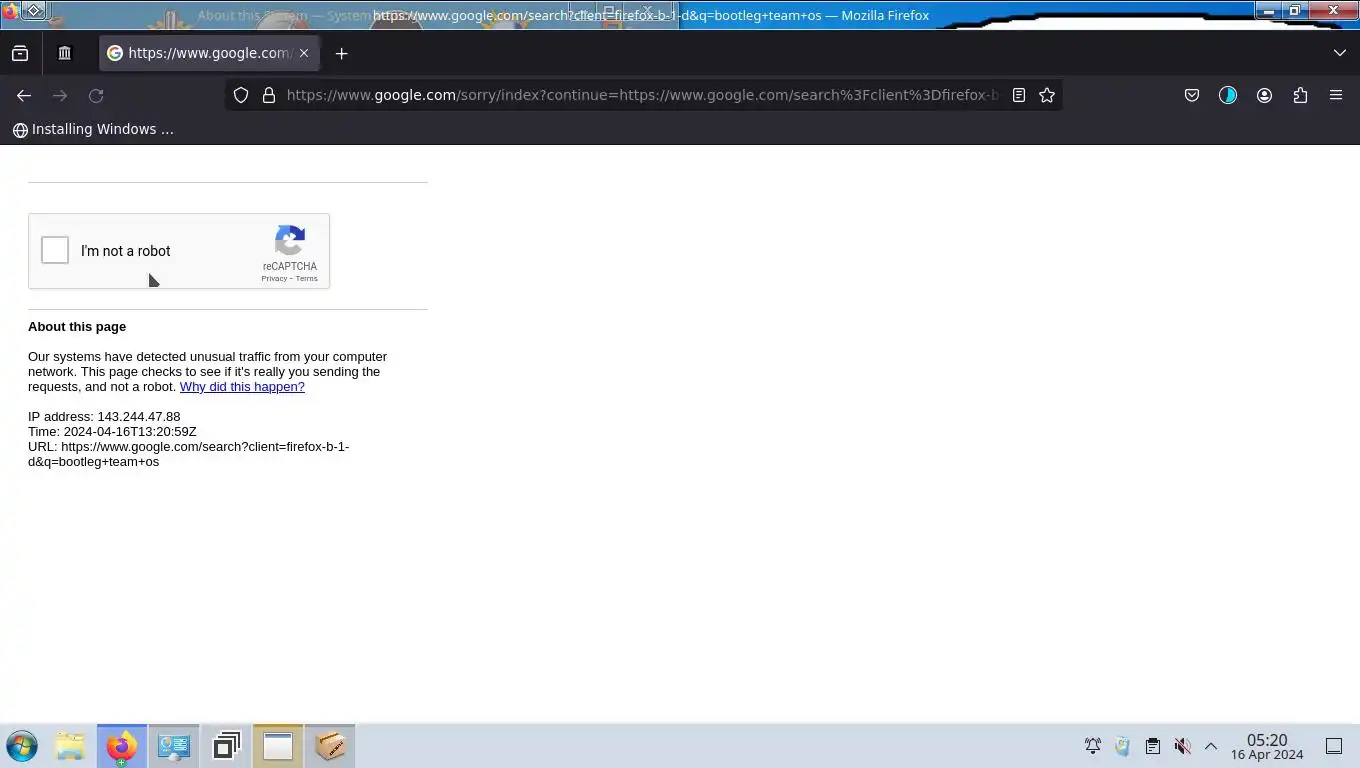
Task: Check the "I'm not a robot" checkbox
Action: (x=55, y=250)
